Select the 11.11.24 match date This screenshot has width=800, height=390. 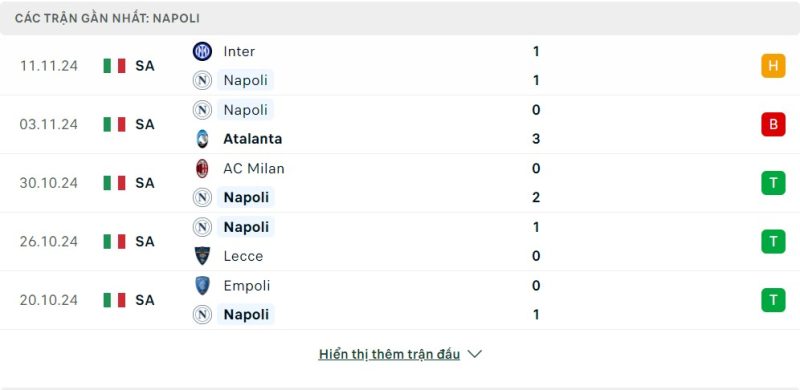(x=48, y=66)
